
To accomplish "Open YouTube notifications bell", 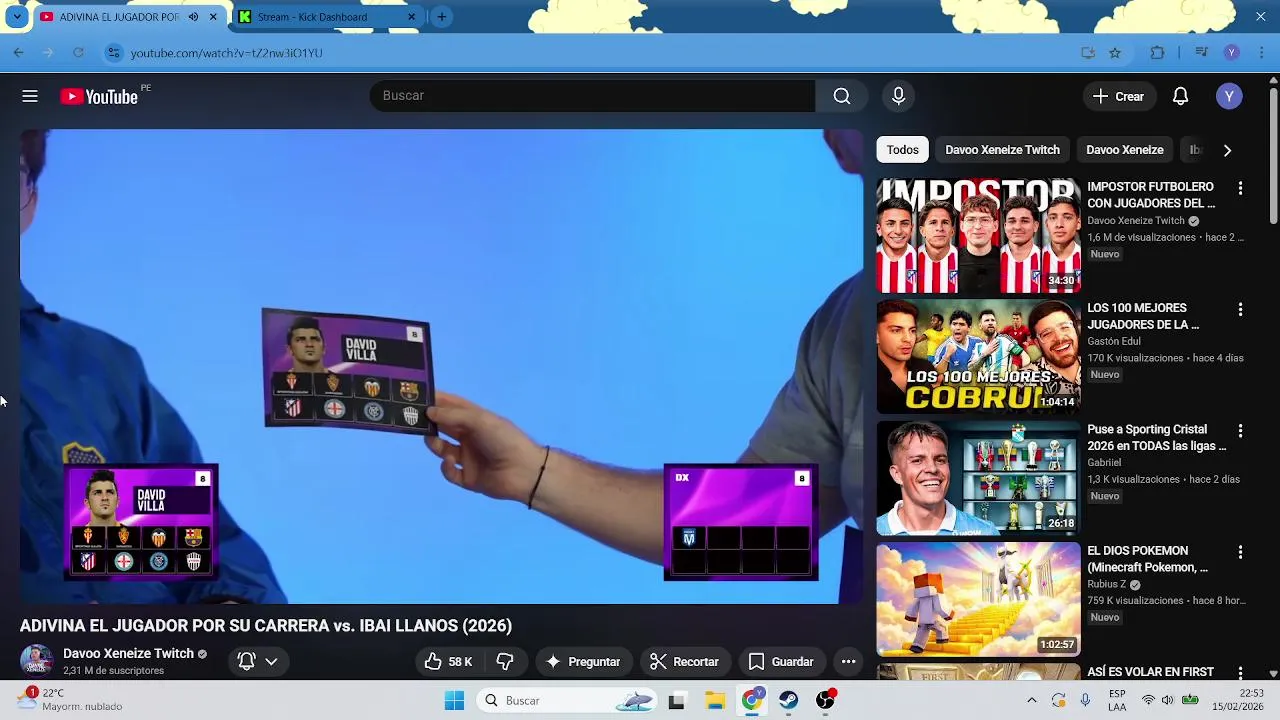I will [1180, 96].
